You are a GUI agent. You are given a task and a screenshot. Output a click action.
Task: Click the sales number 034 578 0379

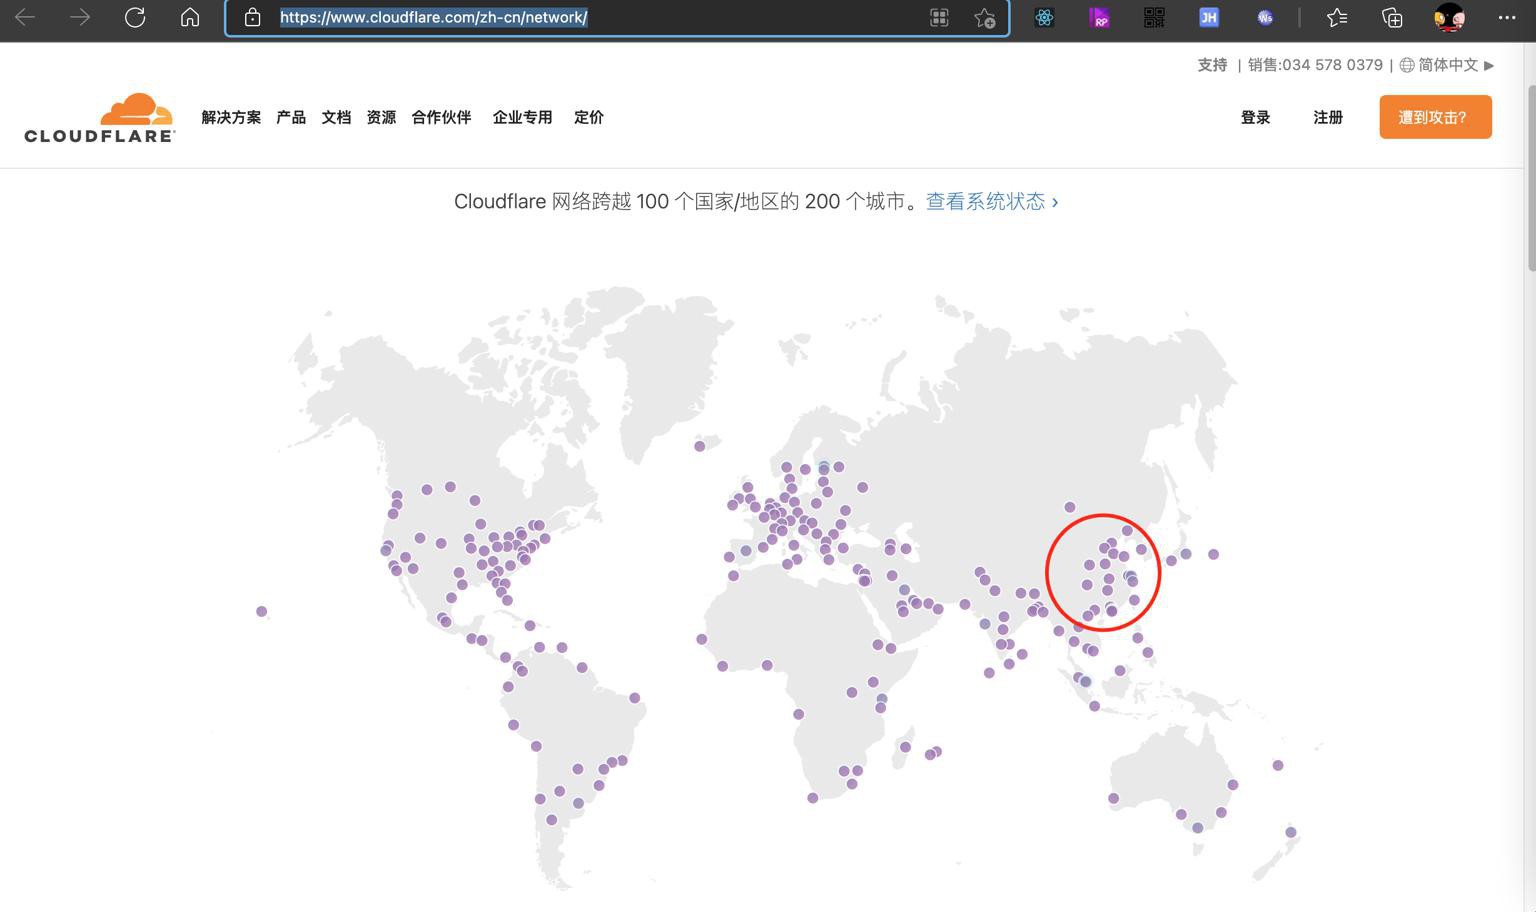1332,65
